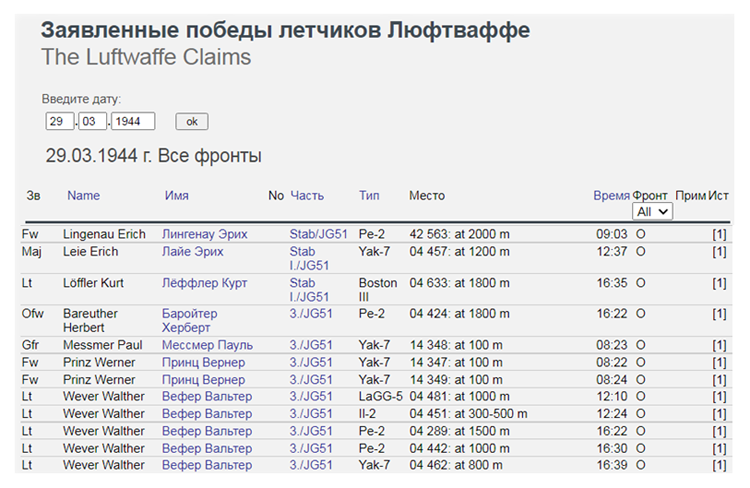Sort by Время column header

coord(610,196)
